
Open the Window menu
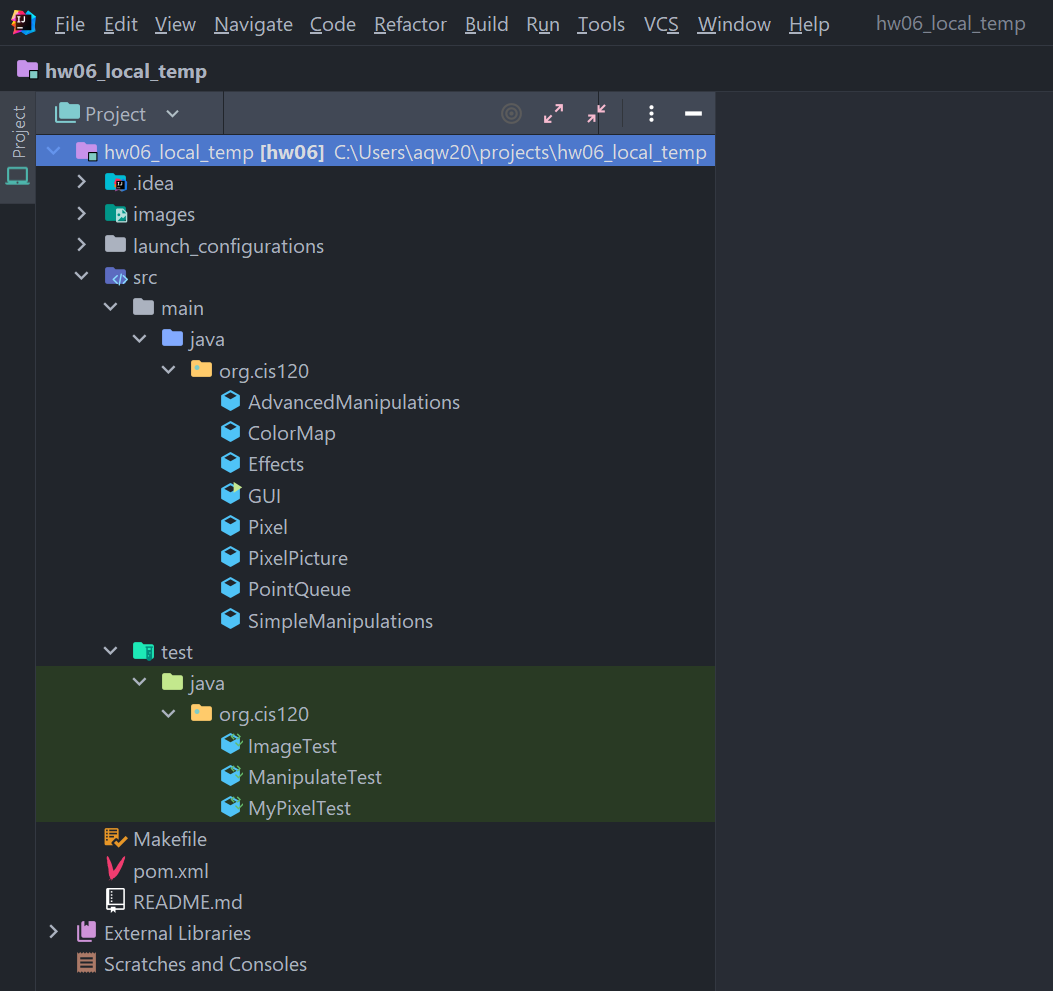[x=733, y=24]
